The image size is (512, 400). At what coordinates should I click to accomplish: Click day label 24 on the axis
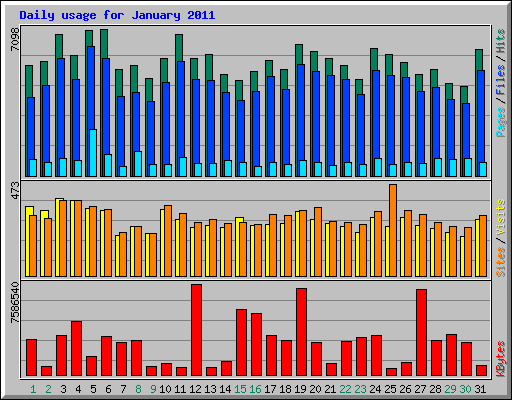coord(375,389)
